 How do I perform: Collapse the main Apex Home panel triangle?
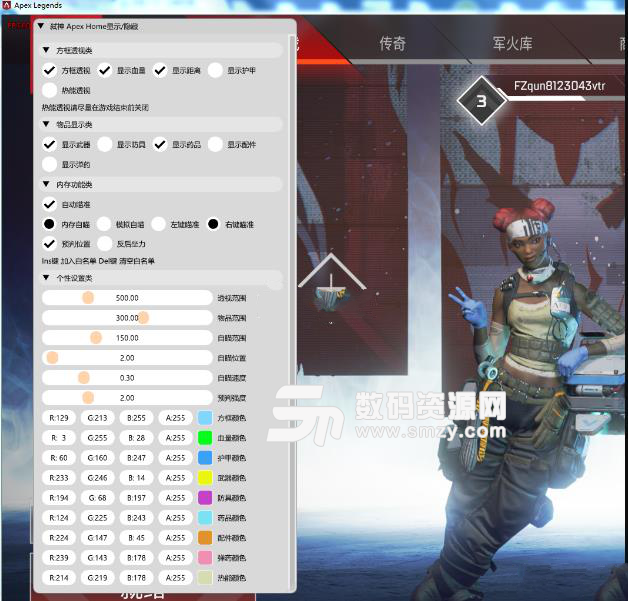coord(40,26)
